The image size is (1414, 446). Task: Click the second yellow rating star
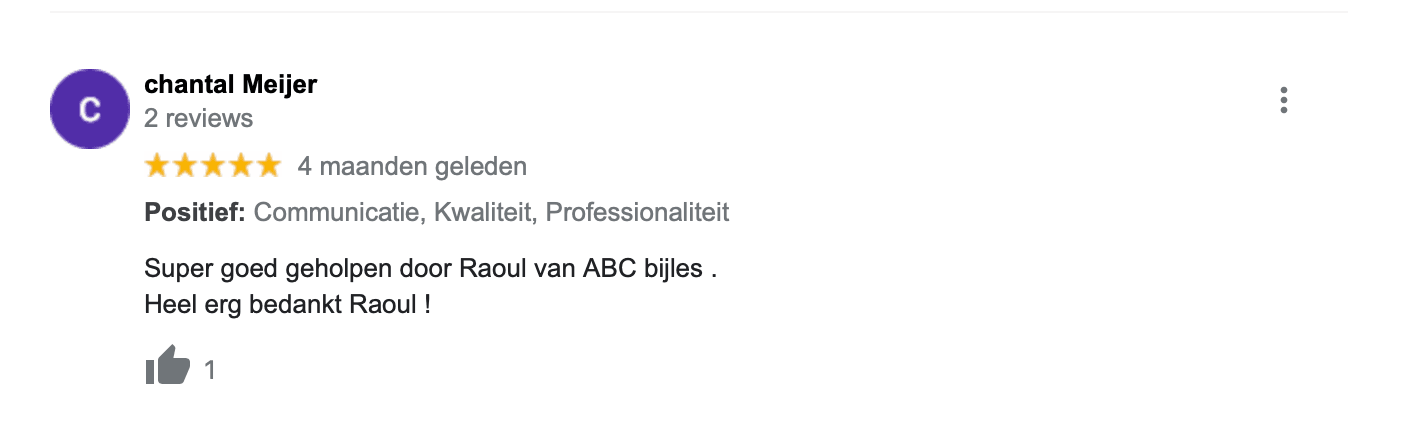tap(185, 166)
